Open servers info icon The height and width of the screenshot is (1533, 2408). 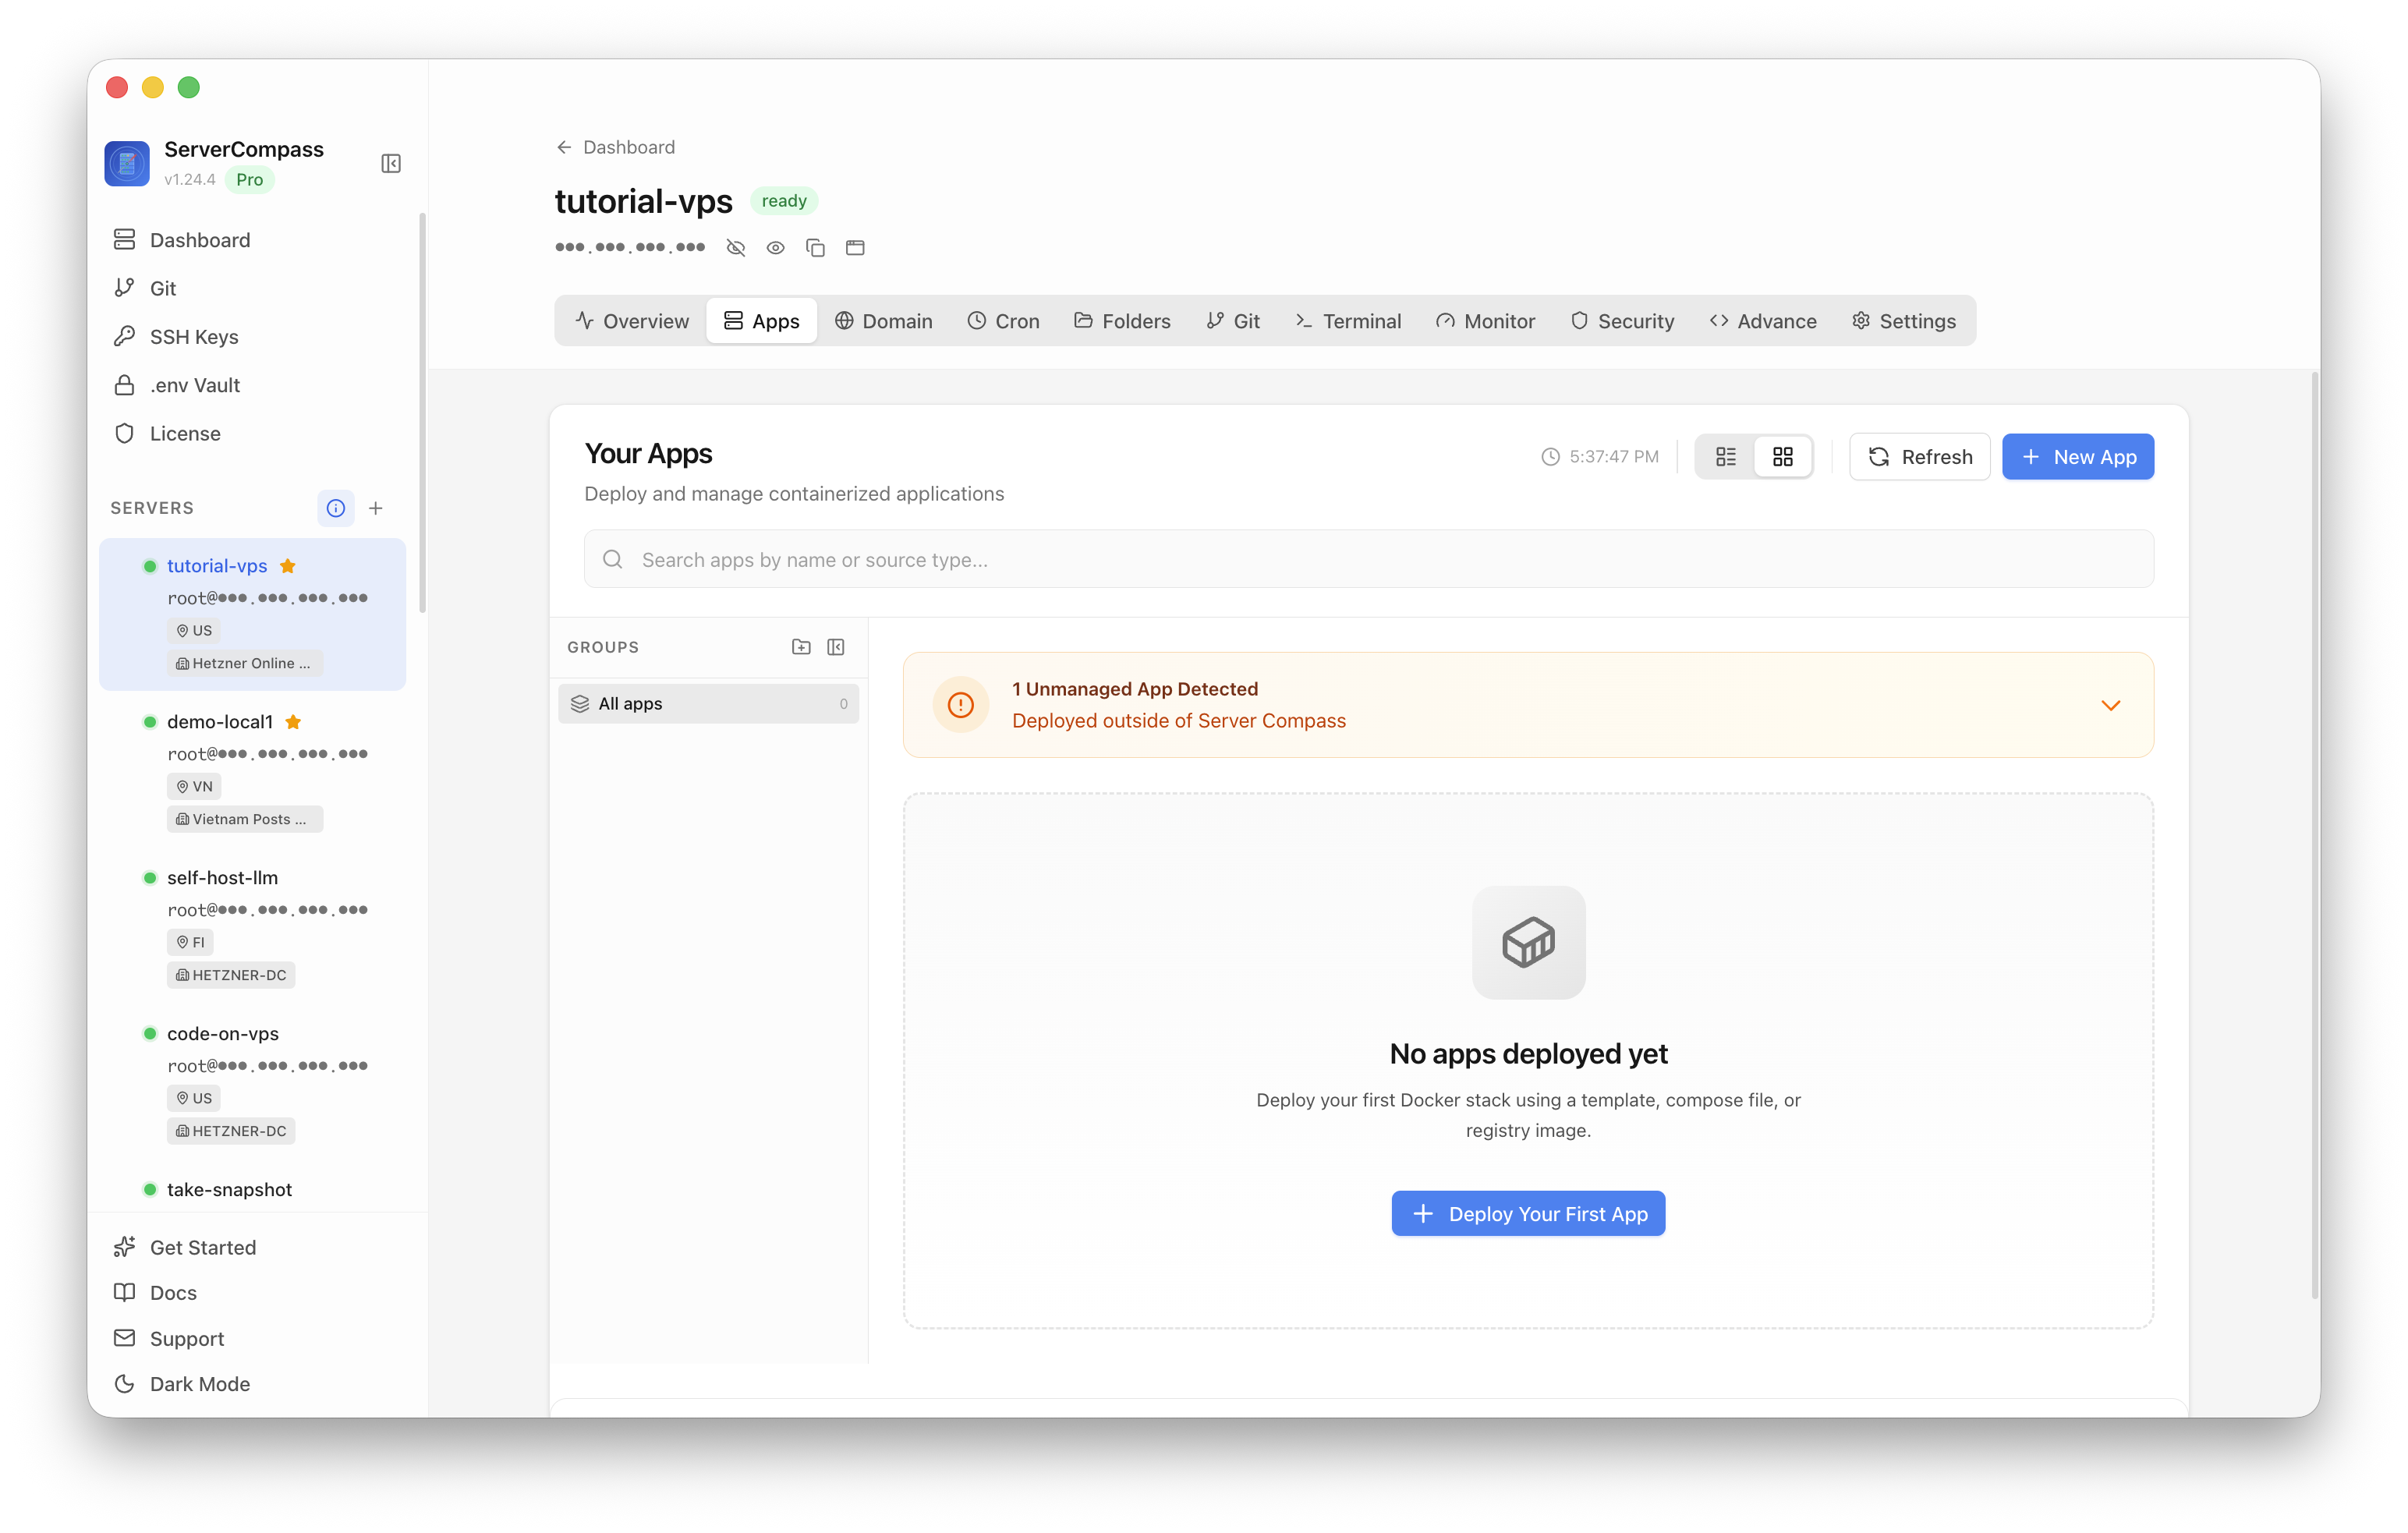pyautogui.click(x=336, y=508)
